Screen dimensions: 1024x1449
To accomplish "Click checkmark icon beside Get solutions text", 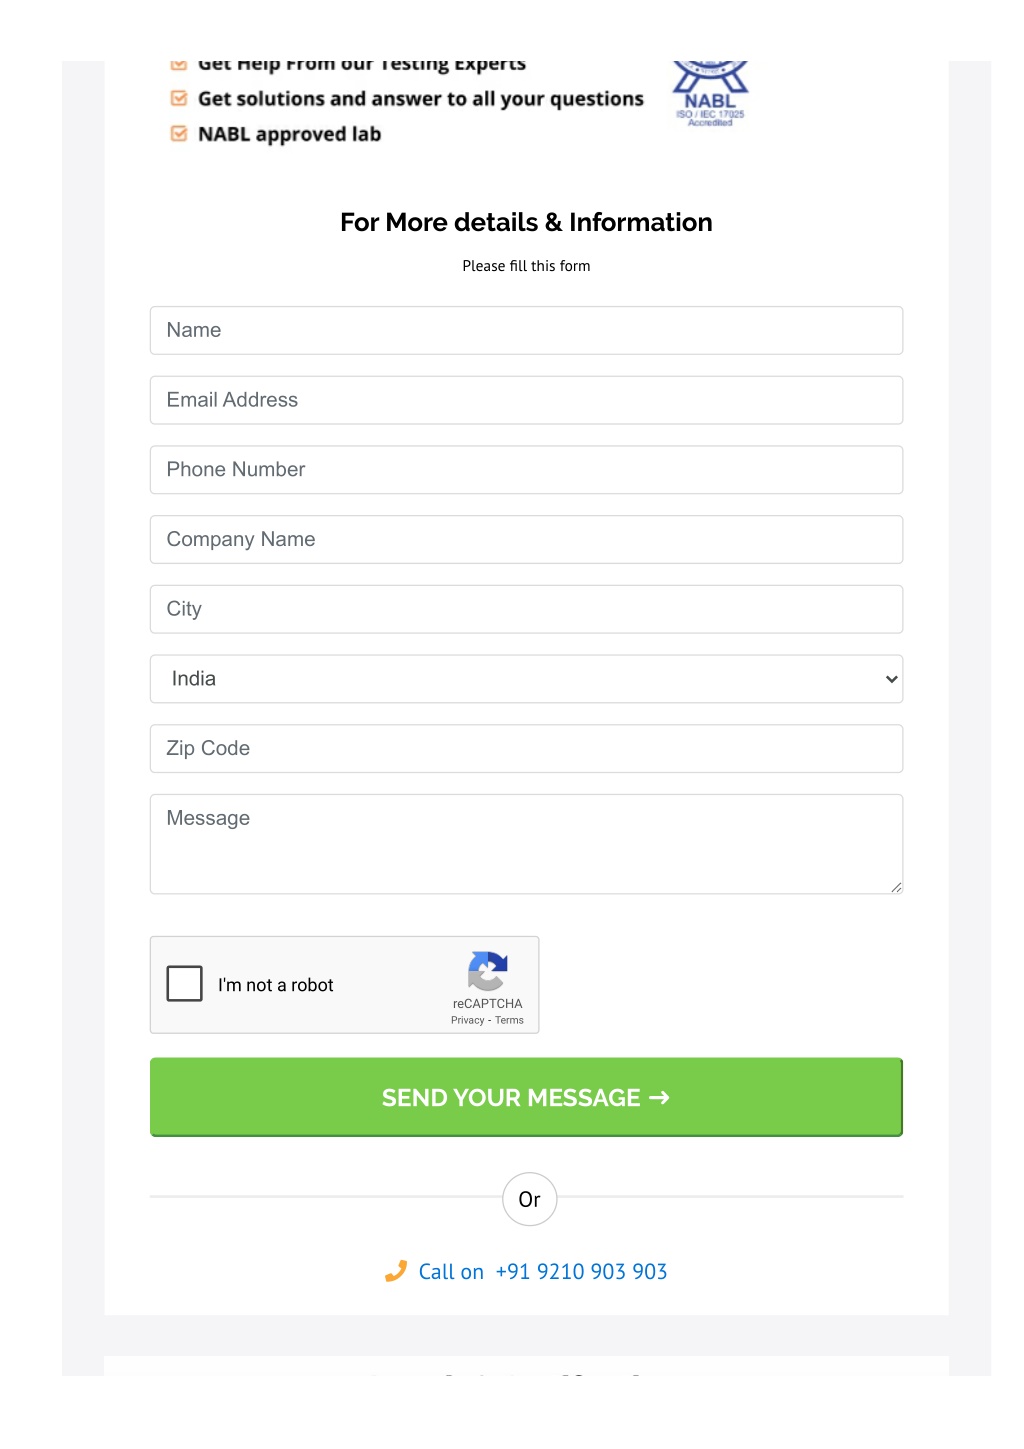I will click(179, 98).
